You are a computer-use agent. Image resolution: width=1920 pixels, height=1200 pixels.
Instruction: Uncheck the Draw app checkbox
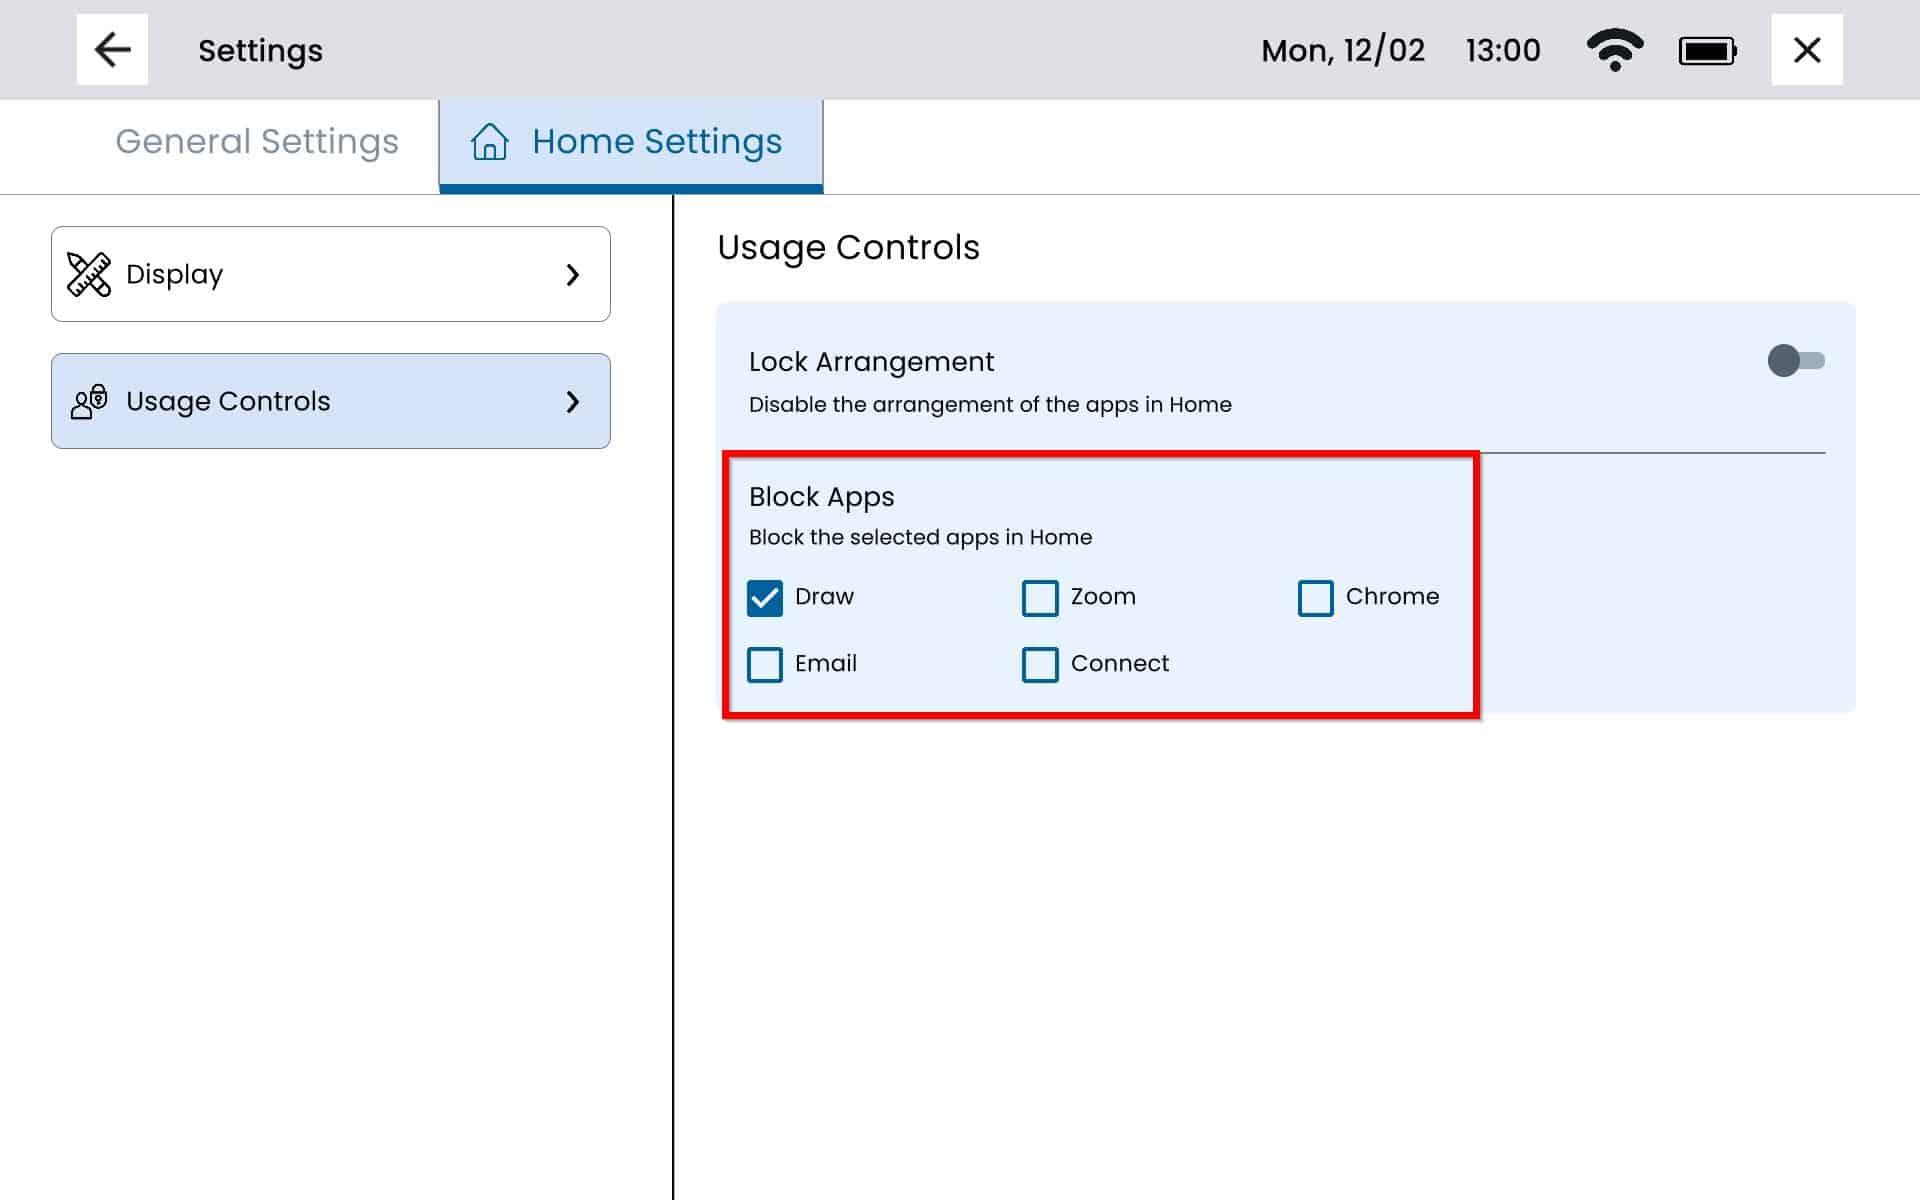tap(765, 598)
